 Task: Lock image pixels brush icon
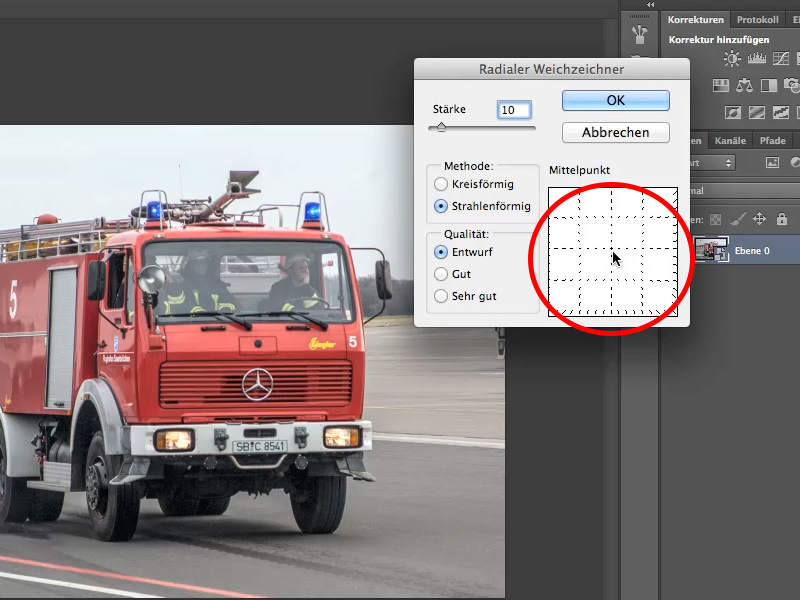[737, 219]
